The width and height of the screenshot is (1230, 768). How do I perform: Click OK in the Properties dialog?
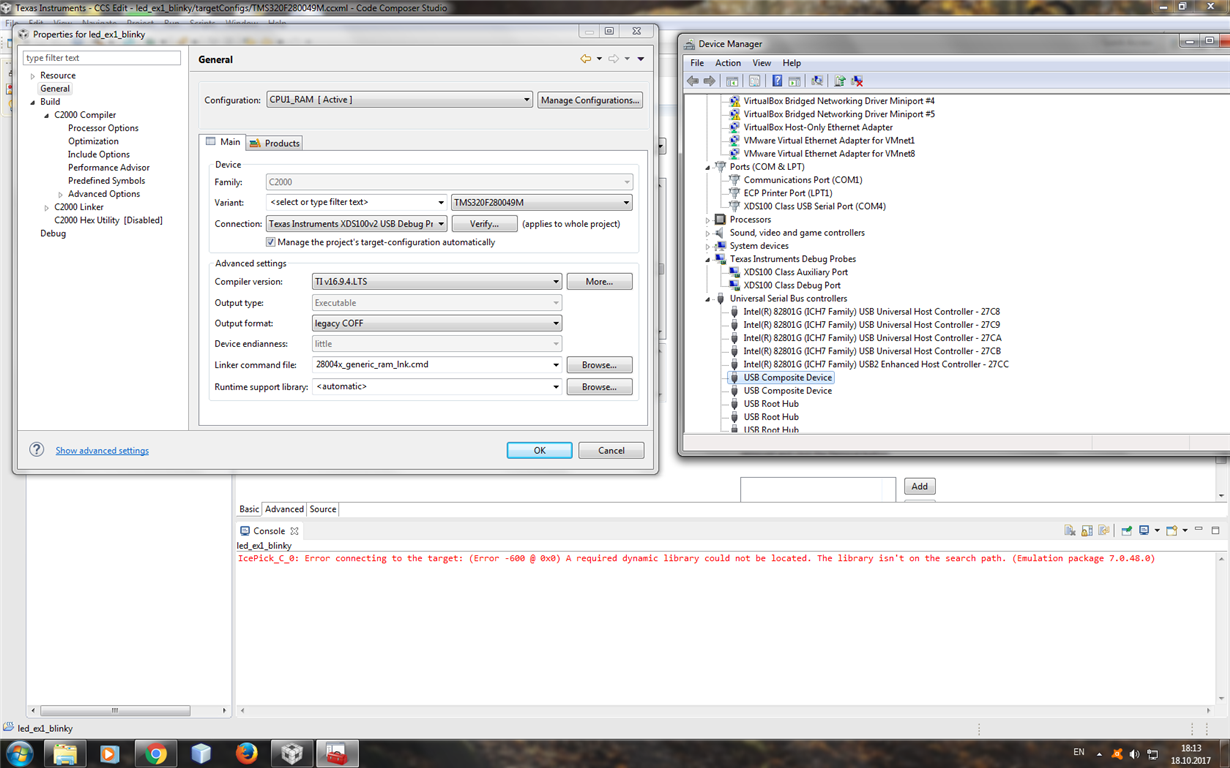(x=539, y=451)
